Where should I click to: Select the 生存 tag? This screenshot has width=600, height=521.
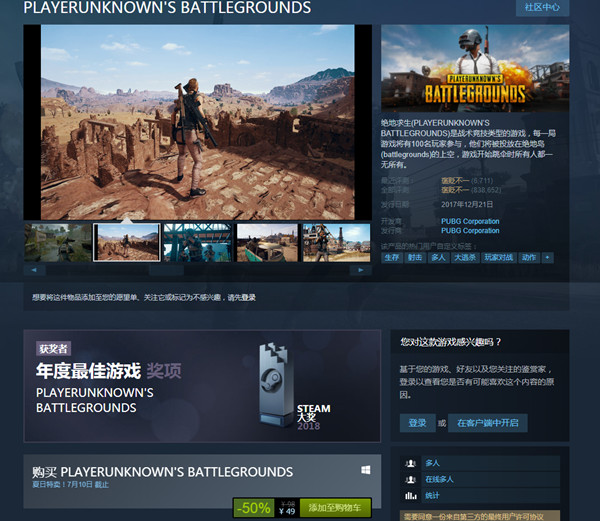(x=392, y=257)
